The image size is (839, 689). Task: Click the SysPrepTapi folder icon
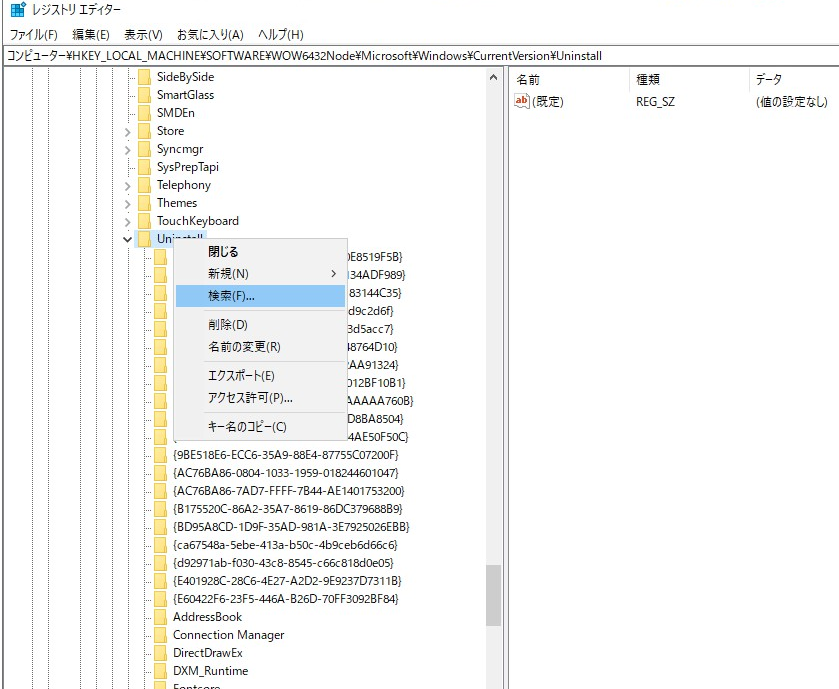[144, 167]
